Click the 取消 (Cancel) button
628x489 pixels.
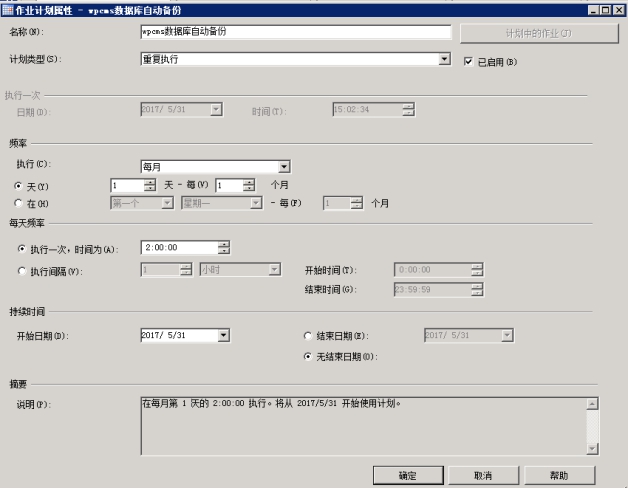(483, 474)
